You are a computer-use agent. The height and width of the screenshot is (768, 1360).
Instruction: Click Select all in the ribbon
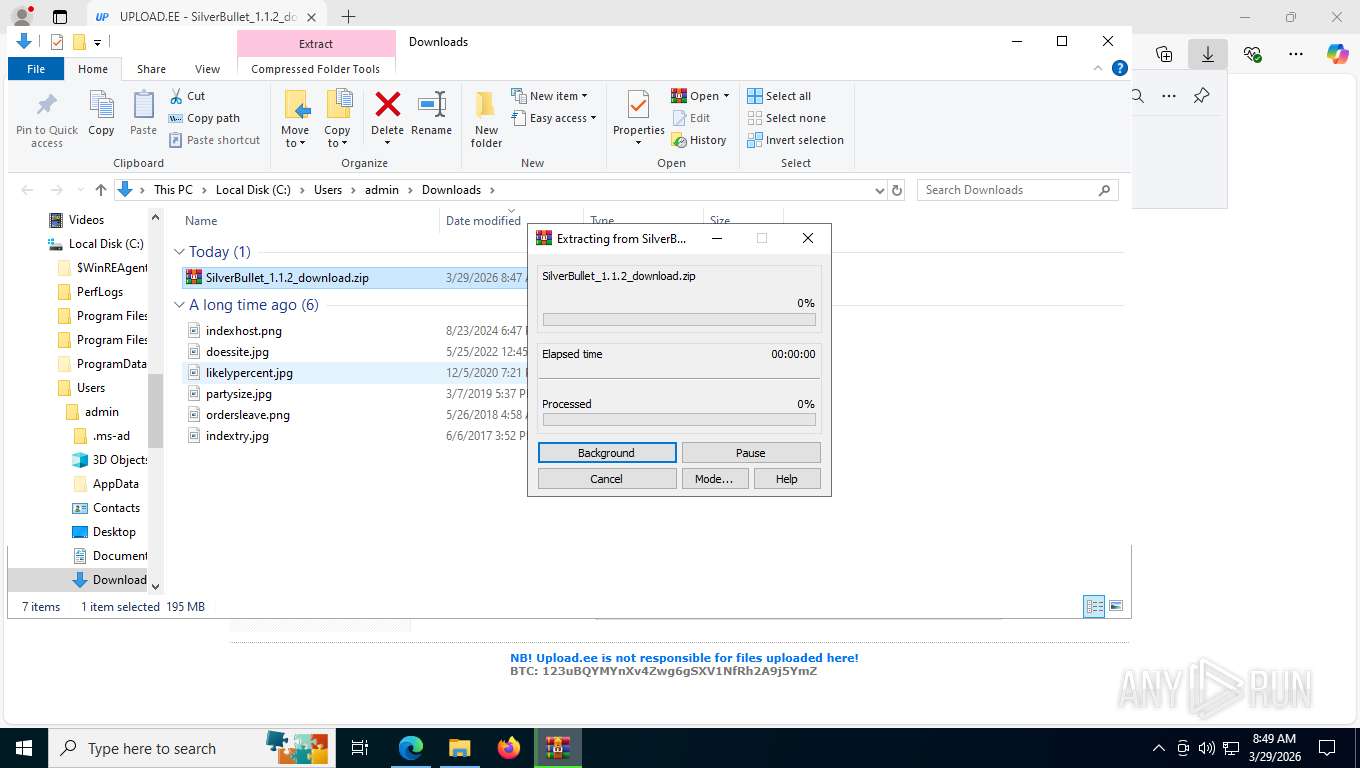779,96
